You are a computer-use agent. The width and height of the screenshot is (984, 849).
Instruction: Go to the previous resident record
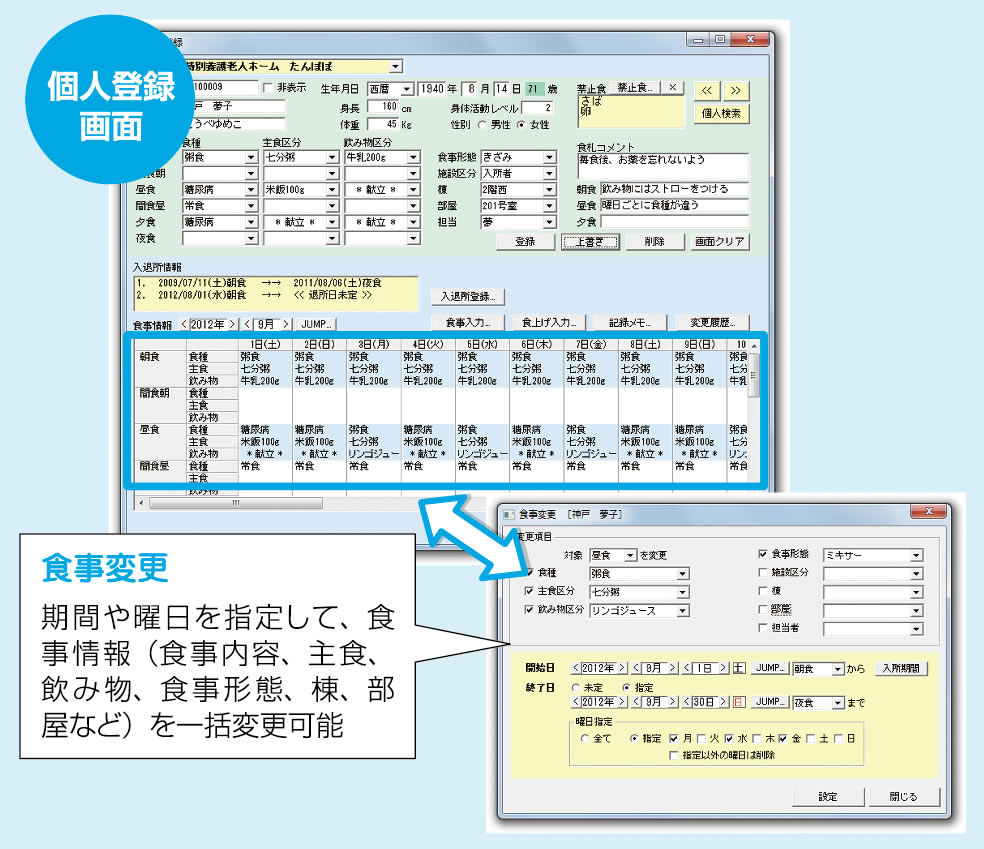pyautogui.click(x=706, y=90)
